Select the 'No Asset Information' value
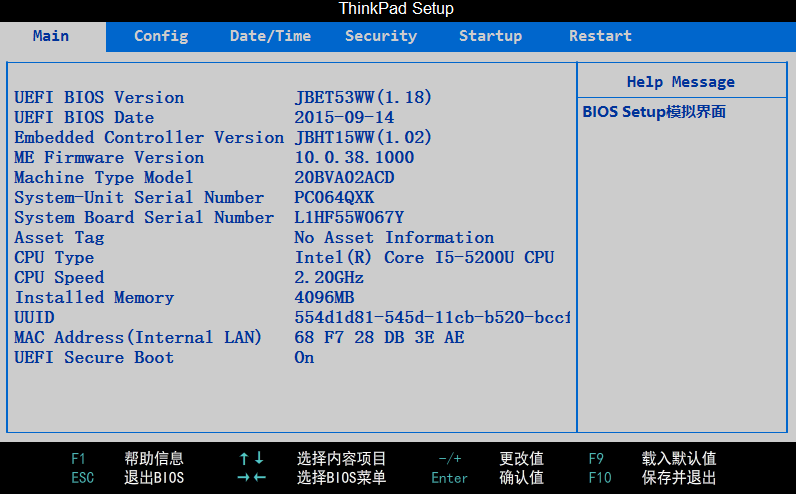796x494 pixels. click(x=394, y=237)
